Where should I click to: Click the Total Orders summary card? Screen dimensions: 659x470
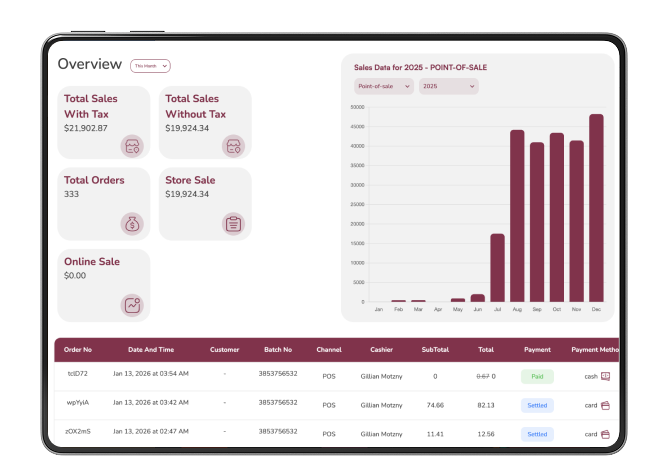coord(104,204)
